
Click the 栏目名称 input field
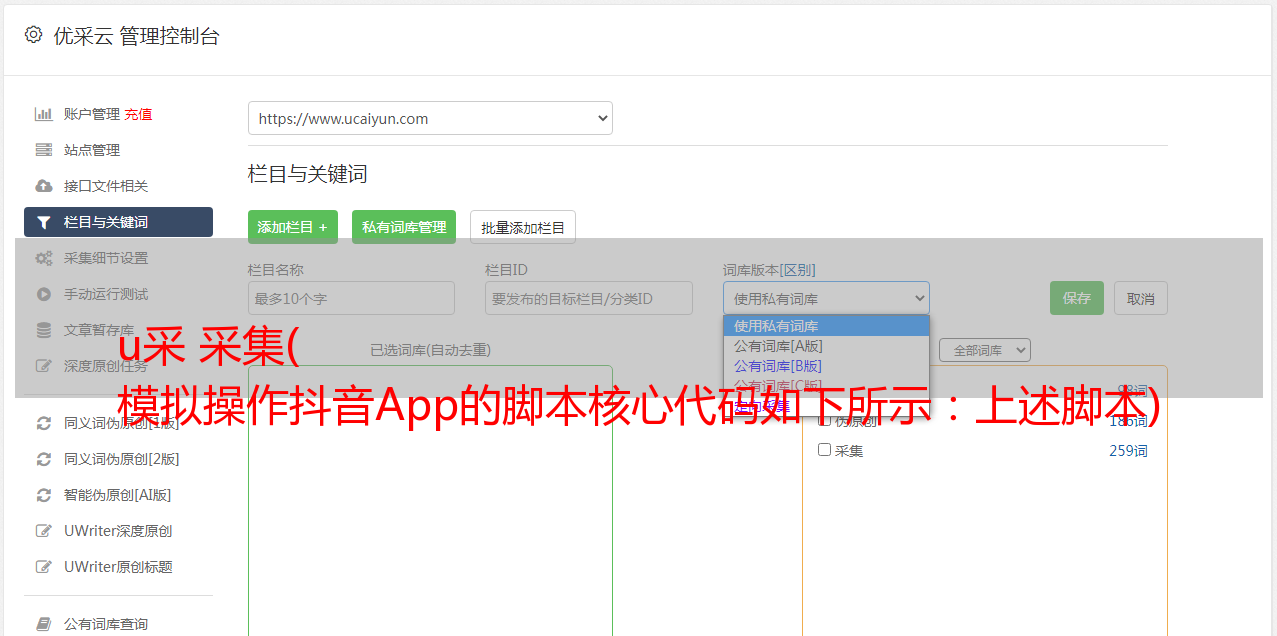tap(351, 298)
